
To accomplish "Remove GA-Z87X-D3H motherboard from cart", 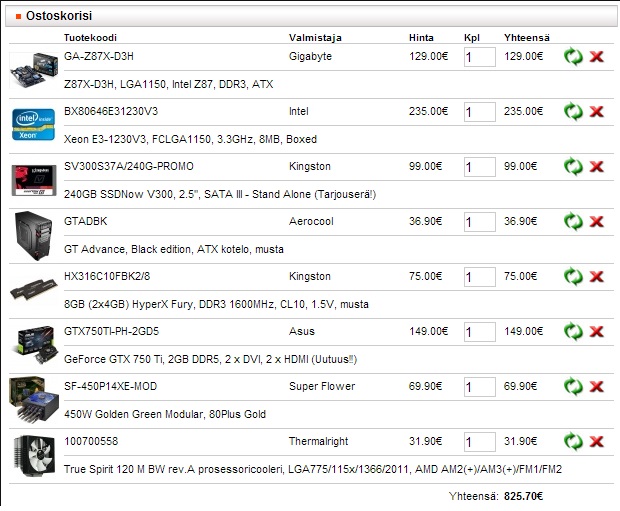I will [596, 57].
